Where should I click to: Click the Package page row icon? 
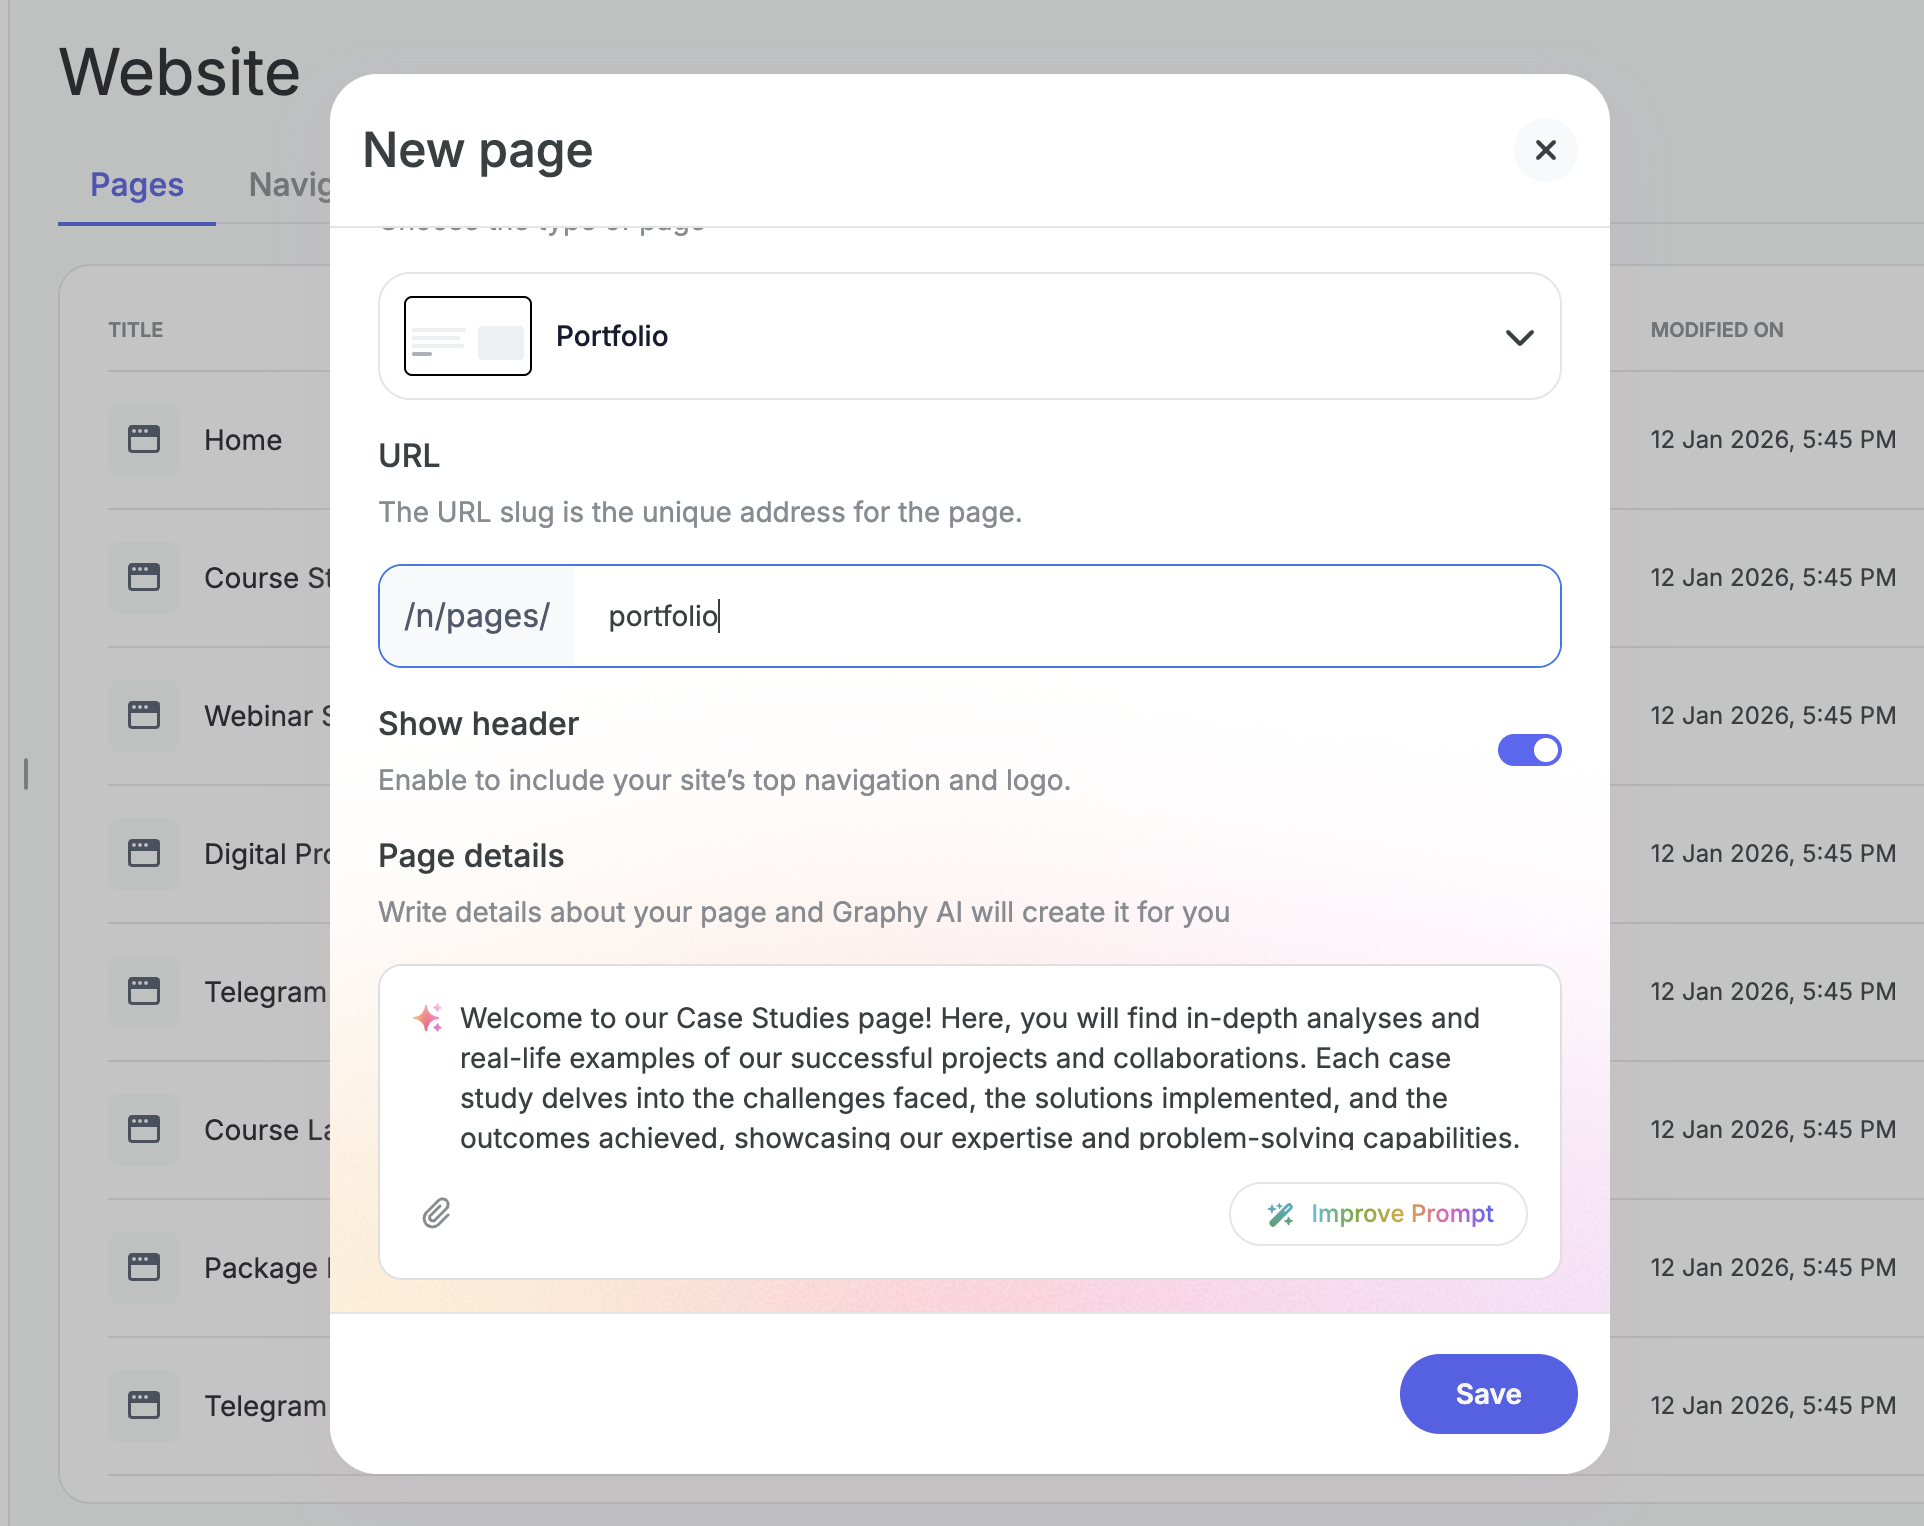tap(144, 1267)
